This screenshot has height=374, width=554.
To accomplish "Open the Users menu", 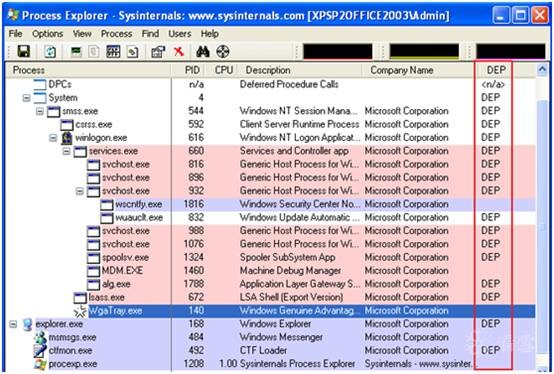I will [x=179, y=34].
